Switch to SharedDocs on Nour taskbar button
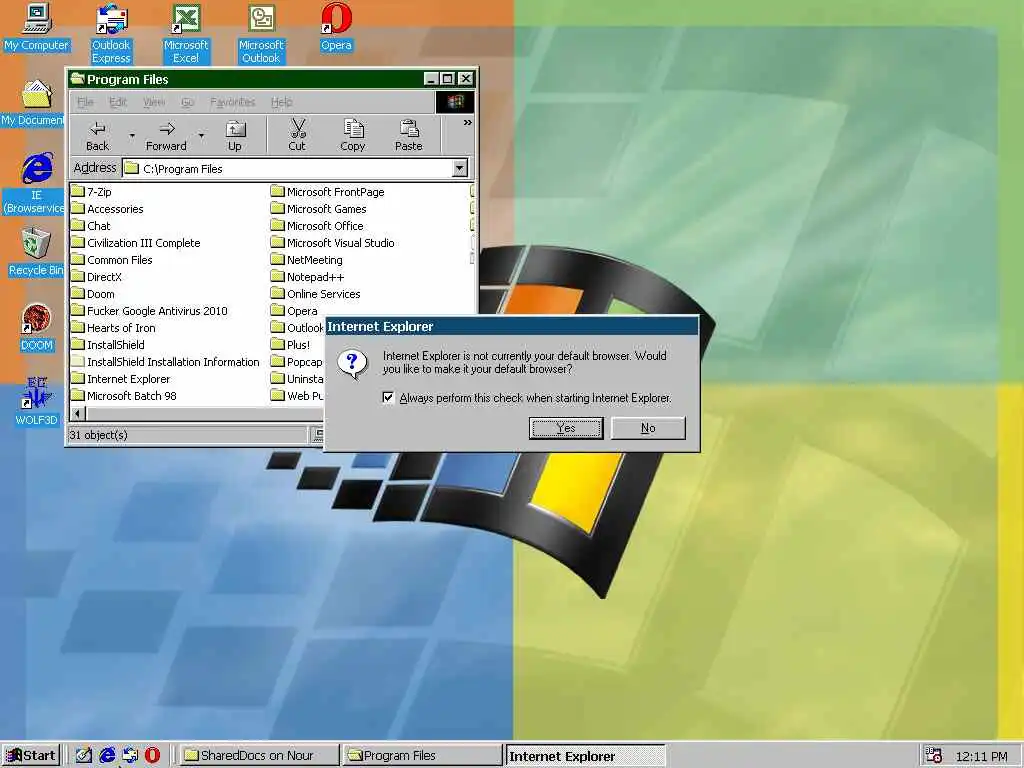This screenshot has height=768, width=1024. pyautogui.click(x=259, y=756)
